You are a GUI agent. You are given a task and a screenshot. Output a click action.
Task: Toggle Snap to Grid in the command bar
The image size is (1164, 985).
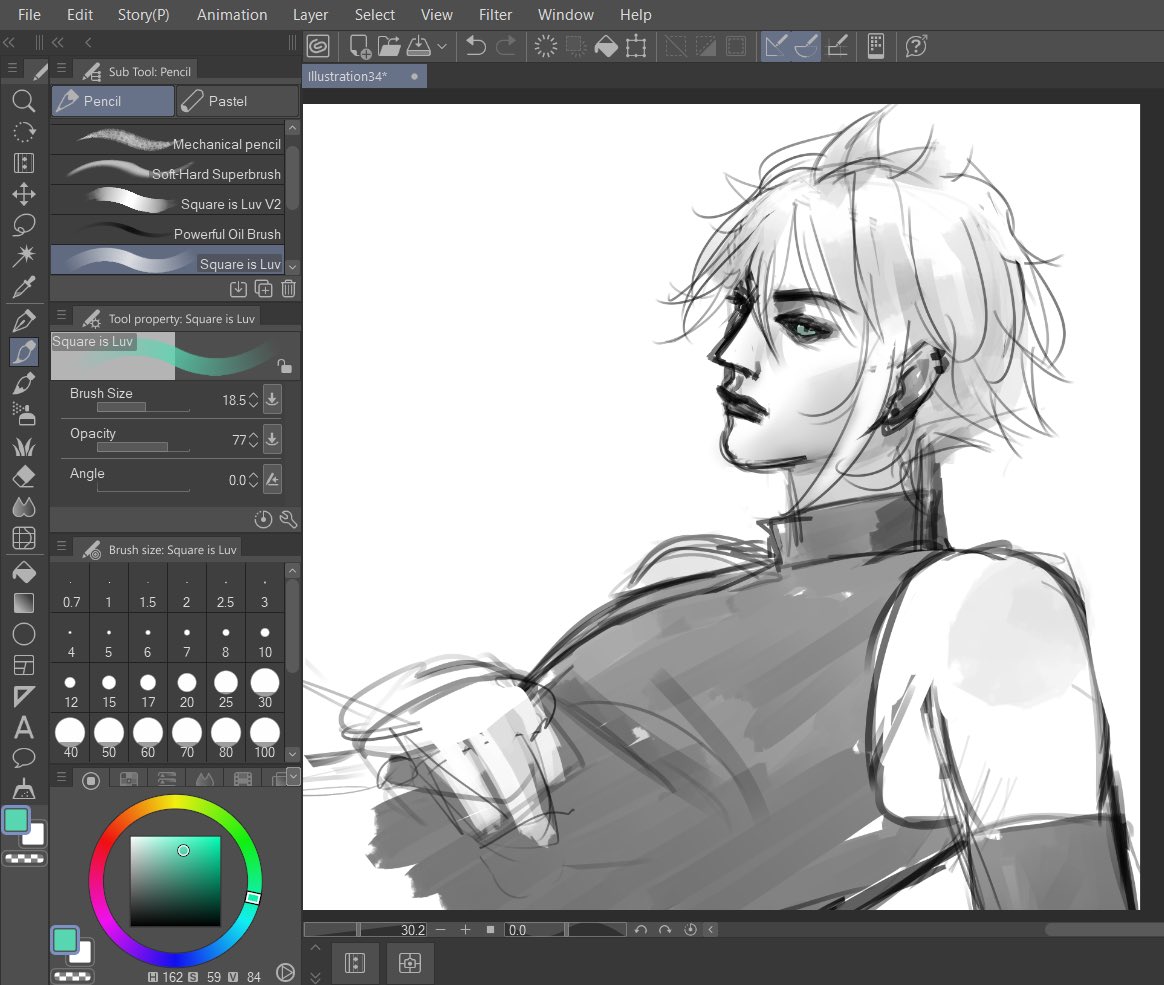click(x=837, y=46)
